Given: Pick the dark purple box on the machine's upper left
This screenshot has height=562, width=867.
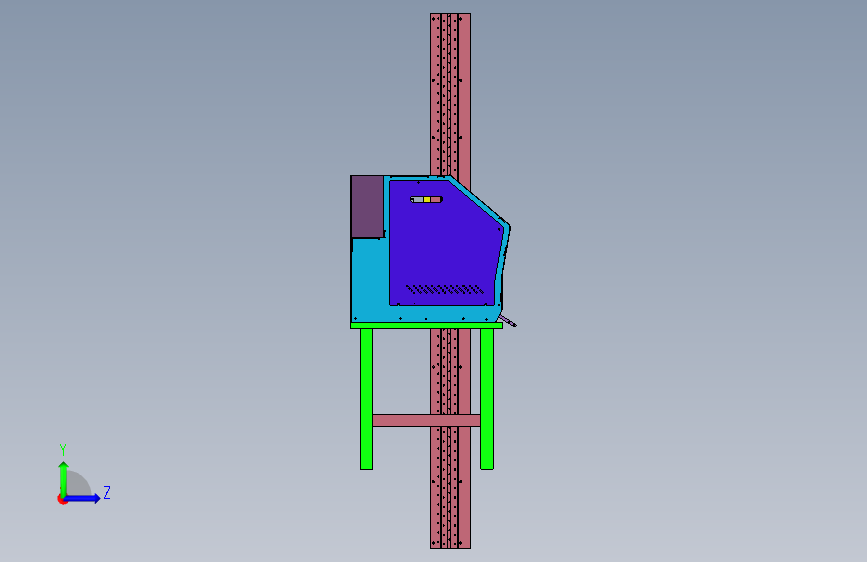Looking at the screenshot, I should point(367,206).
